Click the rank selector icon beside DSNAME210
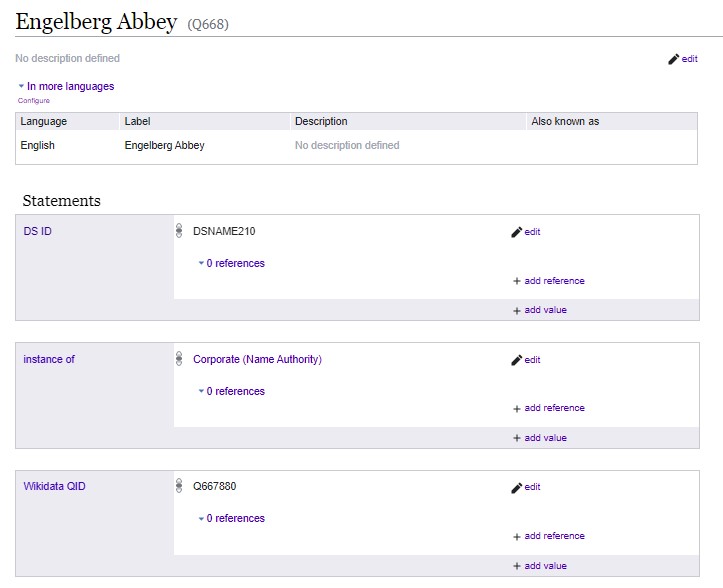 tap(179, 231)
